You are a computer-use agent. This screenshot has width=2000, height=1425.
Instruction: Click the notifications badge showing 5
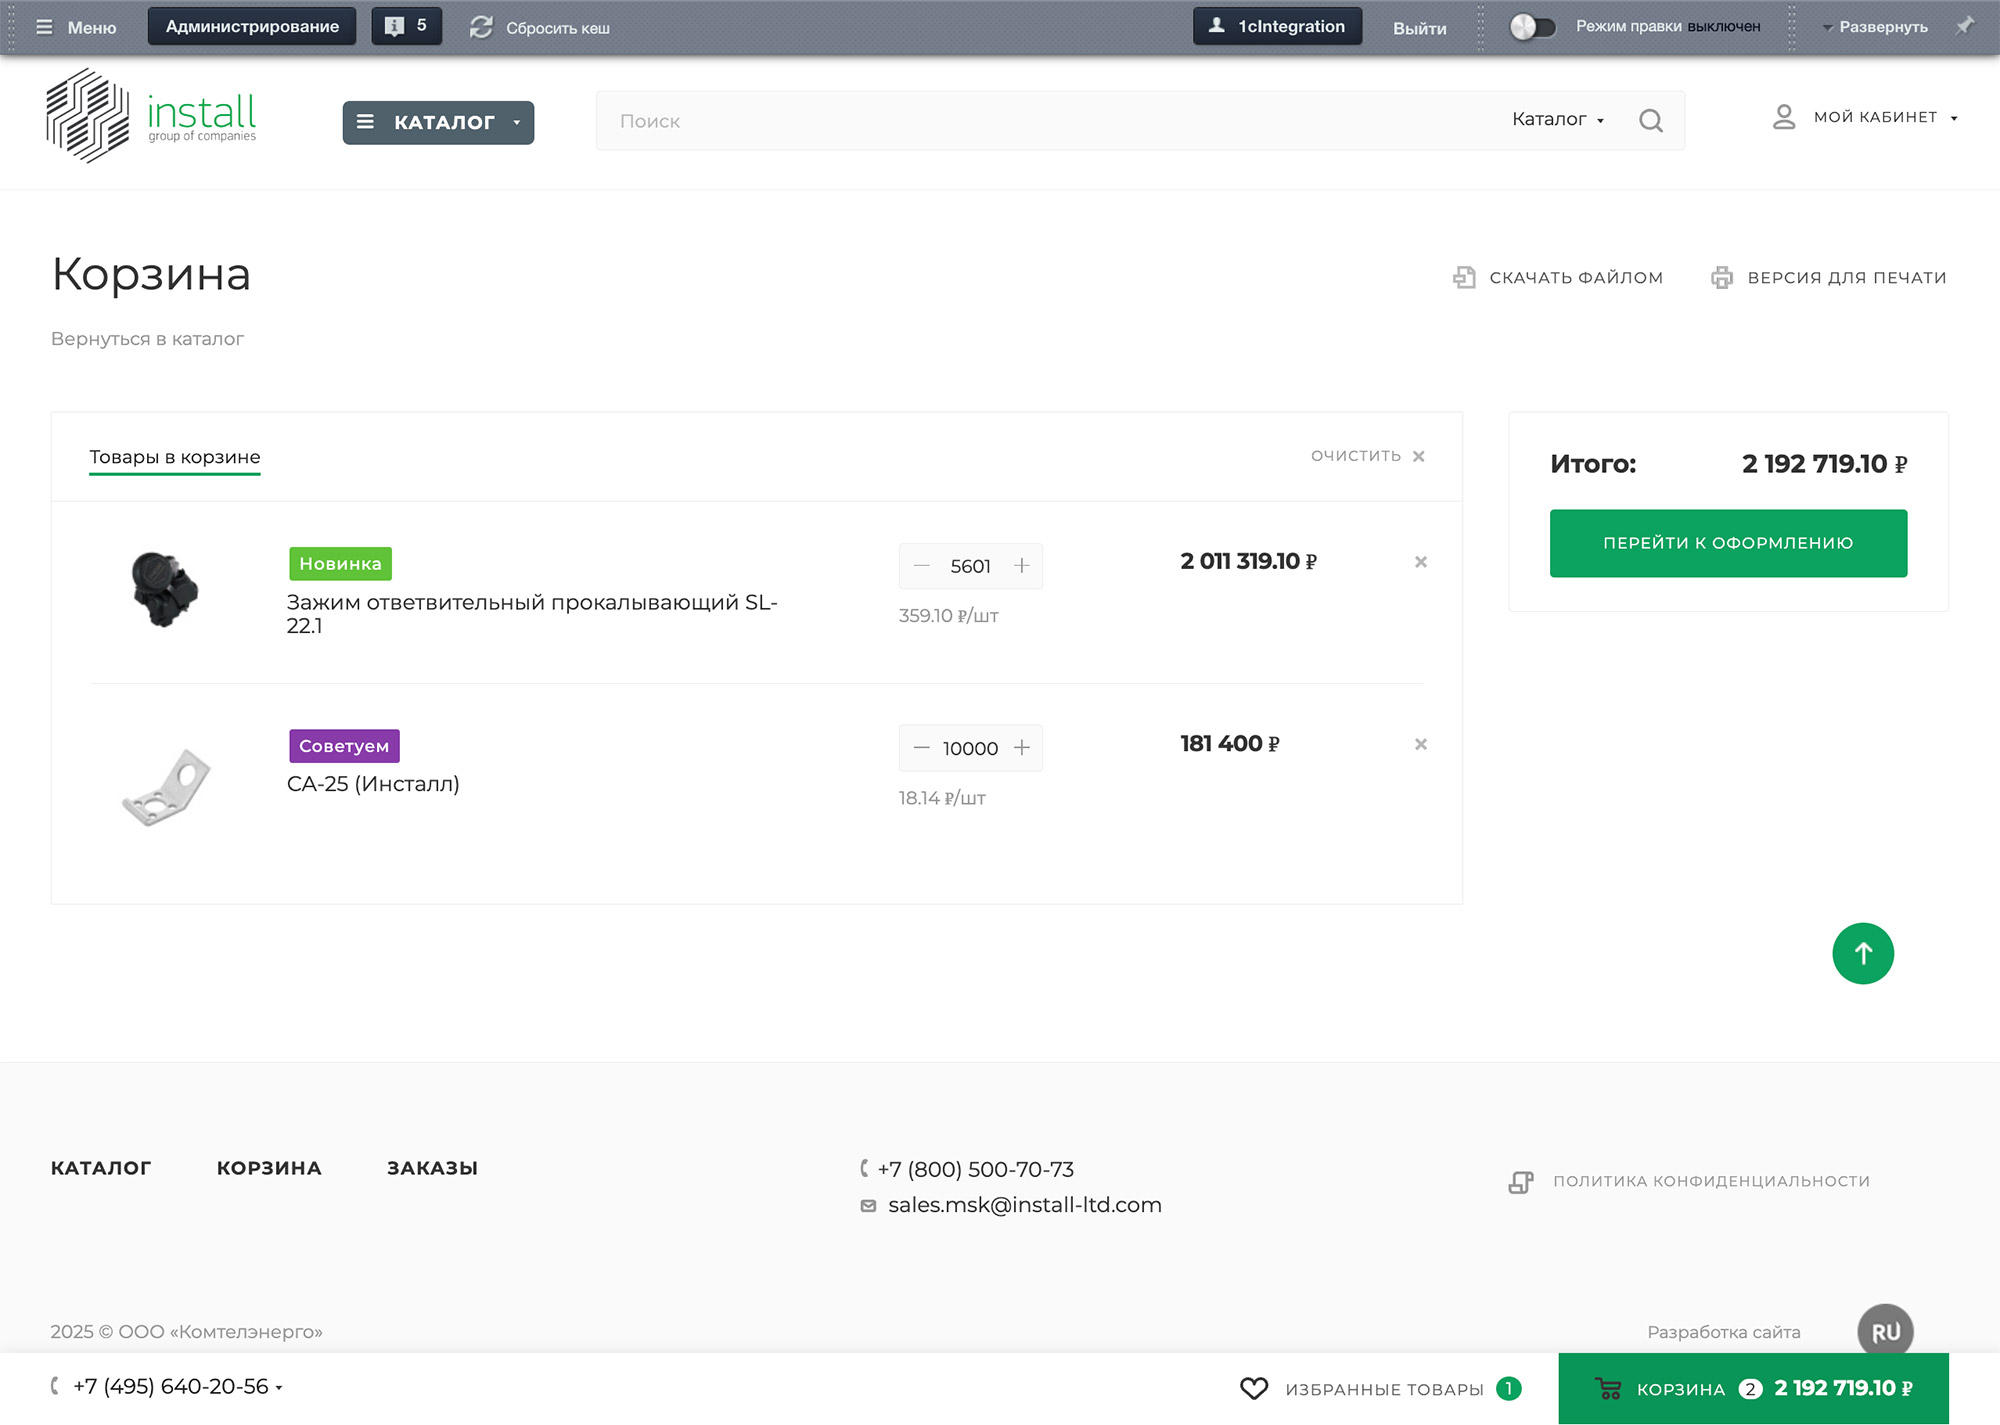[406, 26]
